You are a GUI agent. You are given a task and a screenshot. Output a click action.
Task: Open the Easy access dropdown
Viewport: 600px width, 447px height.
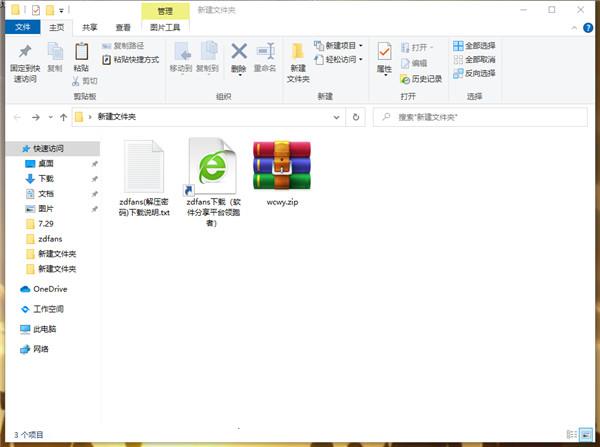tap(338, 59)
